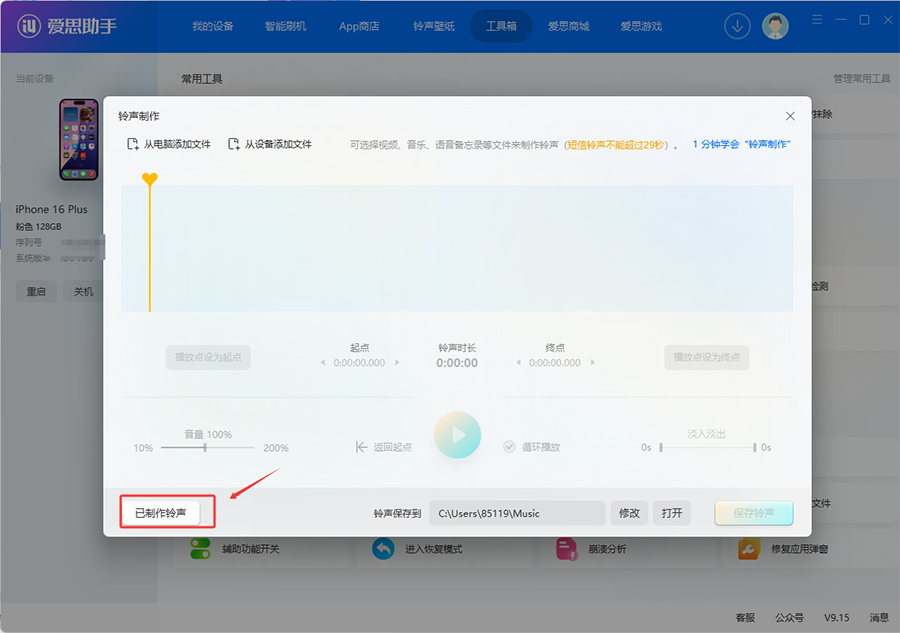Adjust the 音量 volume slider handle
The width and height of the screenshot is (900, 633).
[205, 447]
